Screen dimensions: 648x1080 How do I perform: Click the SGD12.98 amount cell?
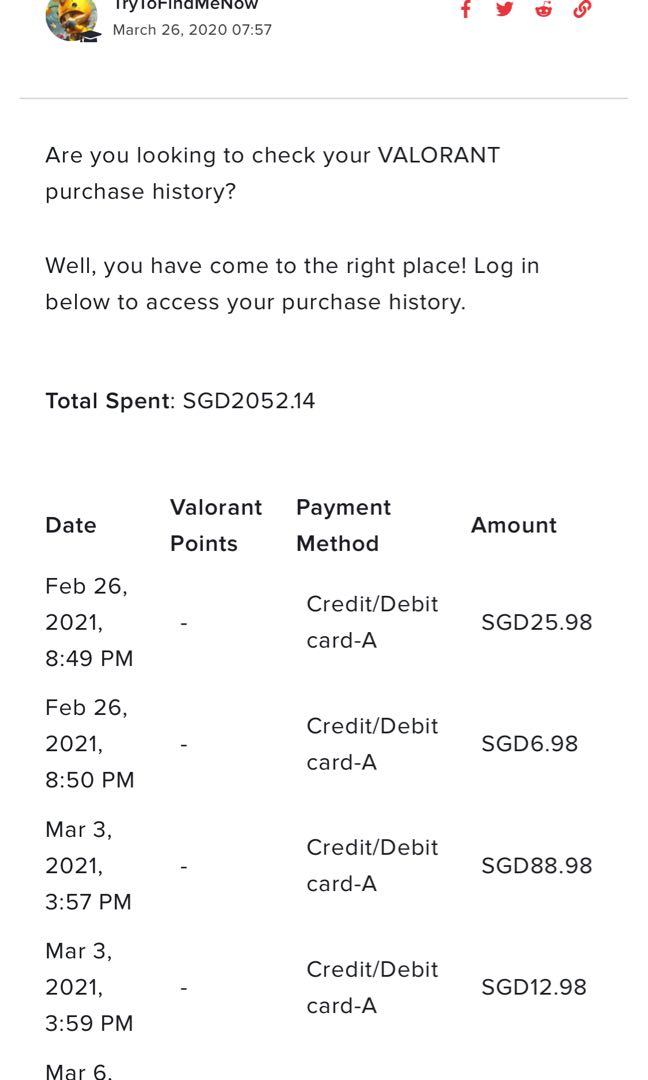tap(534, 987)
